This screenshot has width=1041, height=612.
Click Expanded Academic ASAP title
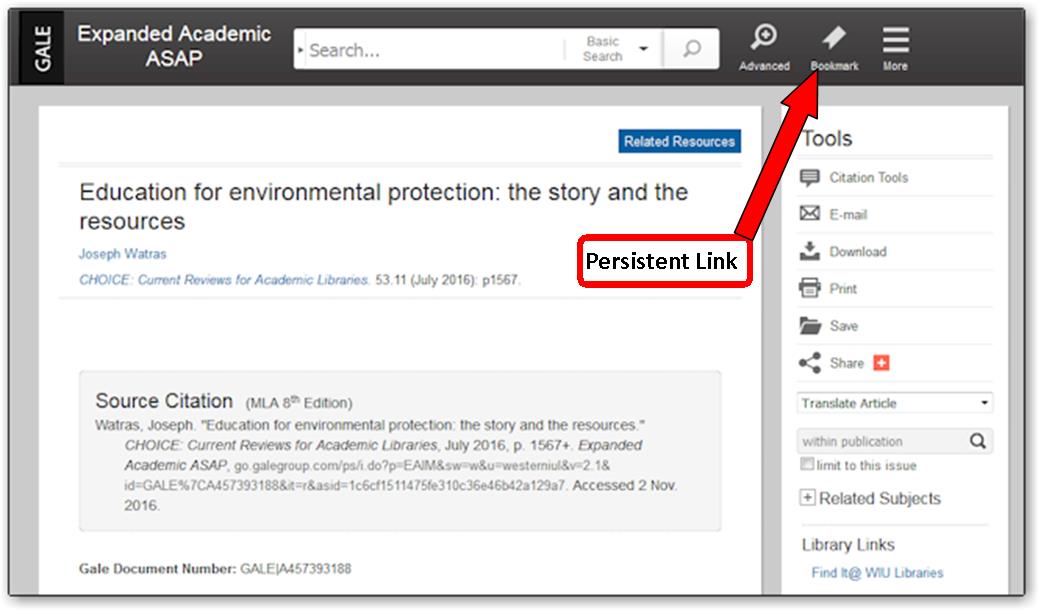174,46
